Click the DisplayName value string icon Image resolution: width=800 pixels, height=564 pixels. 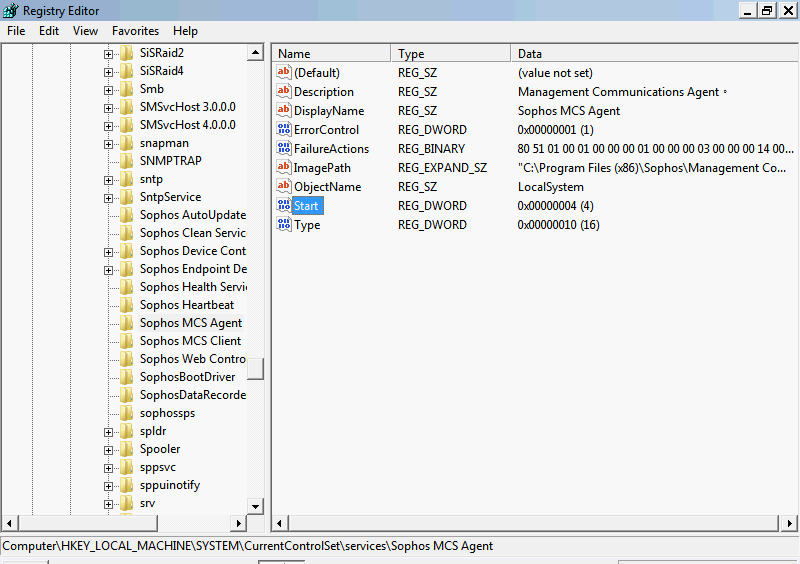tap(284, 110)
